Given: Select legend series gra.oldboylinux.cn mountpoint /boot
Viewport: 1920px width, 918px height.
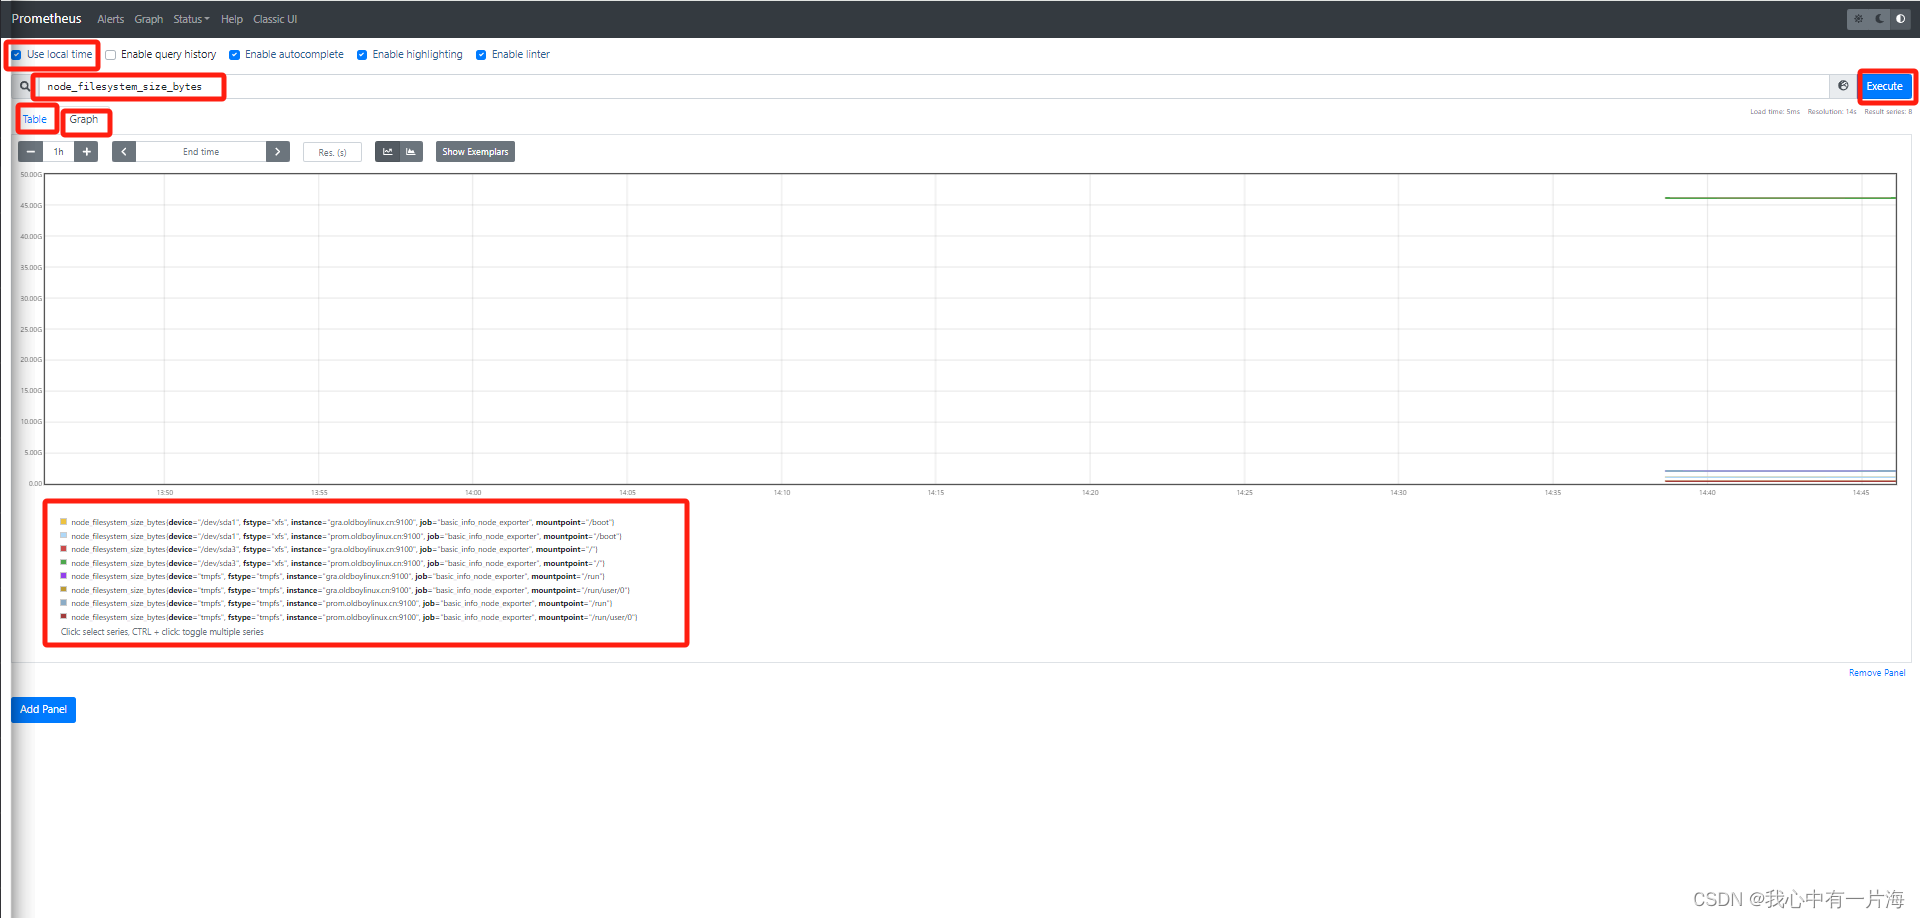Looking at the screenshot, I should (x=343, y=522).
